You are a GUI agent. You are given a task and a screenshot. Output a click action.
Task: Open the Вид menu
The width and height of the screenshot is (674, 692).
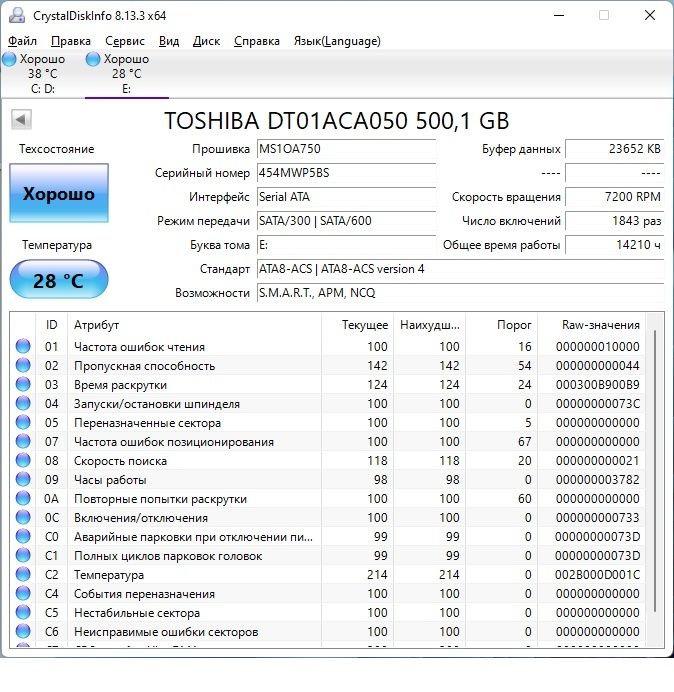(169, 41)
